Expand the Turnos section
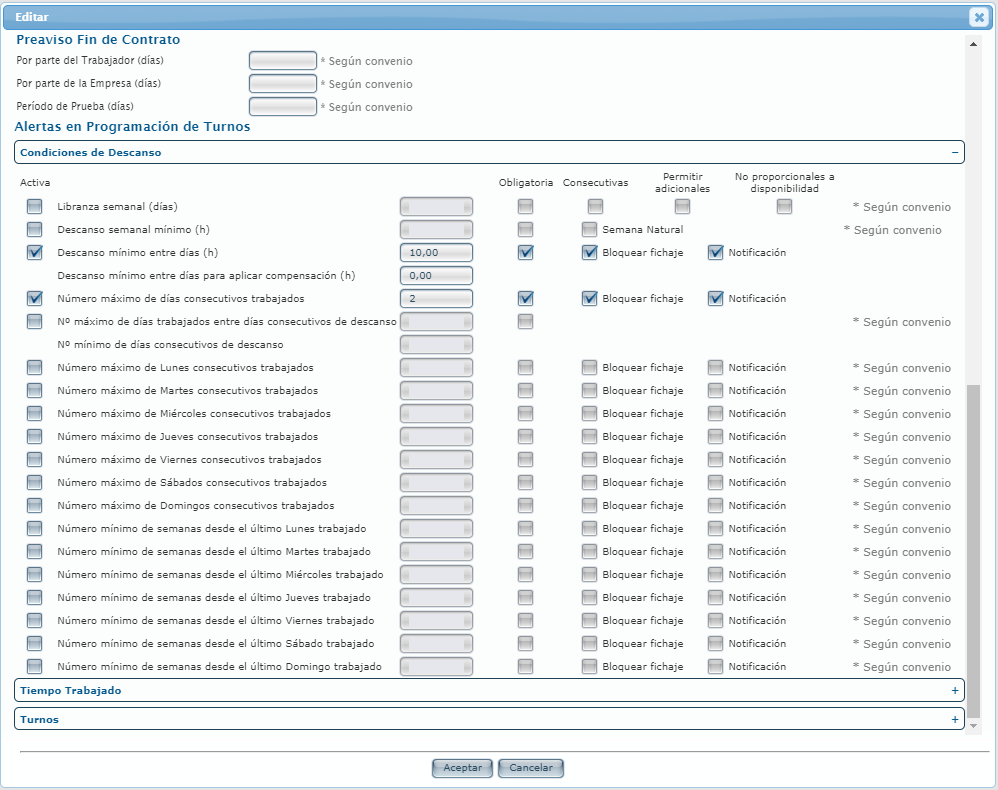The width and height of the screenshot is (998, 790). click(x=955, y=719)
